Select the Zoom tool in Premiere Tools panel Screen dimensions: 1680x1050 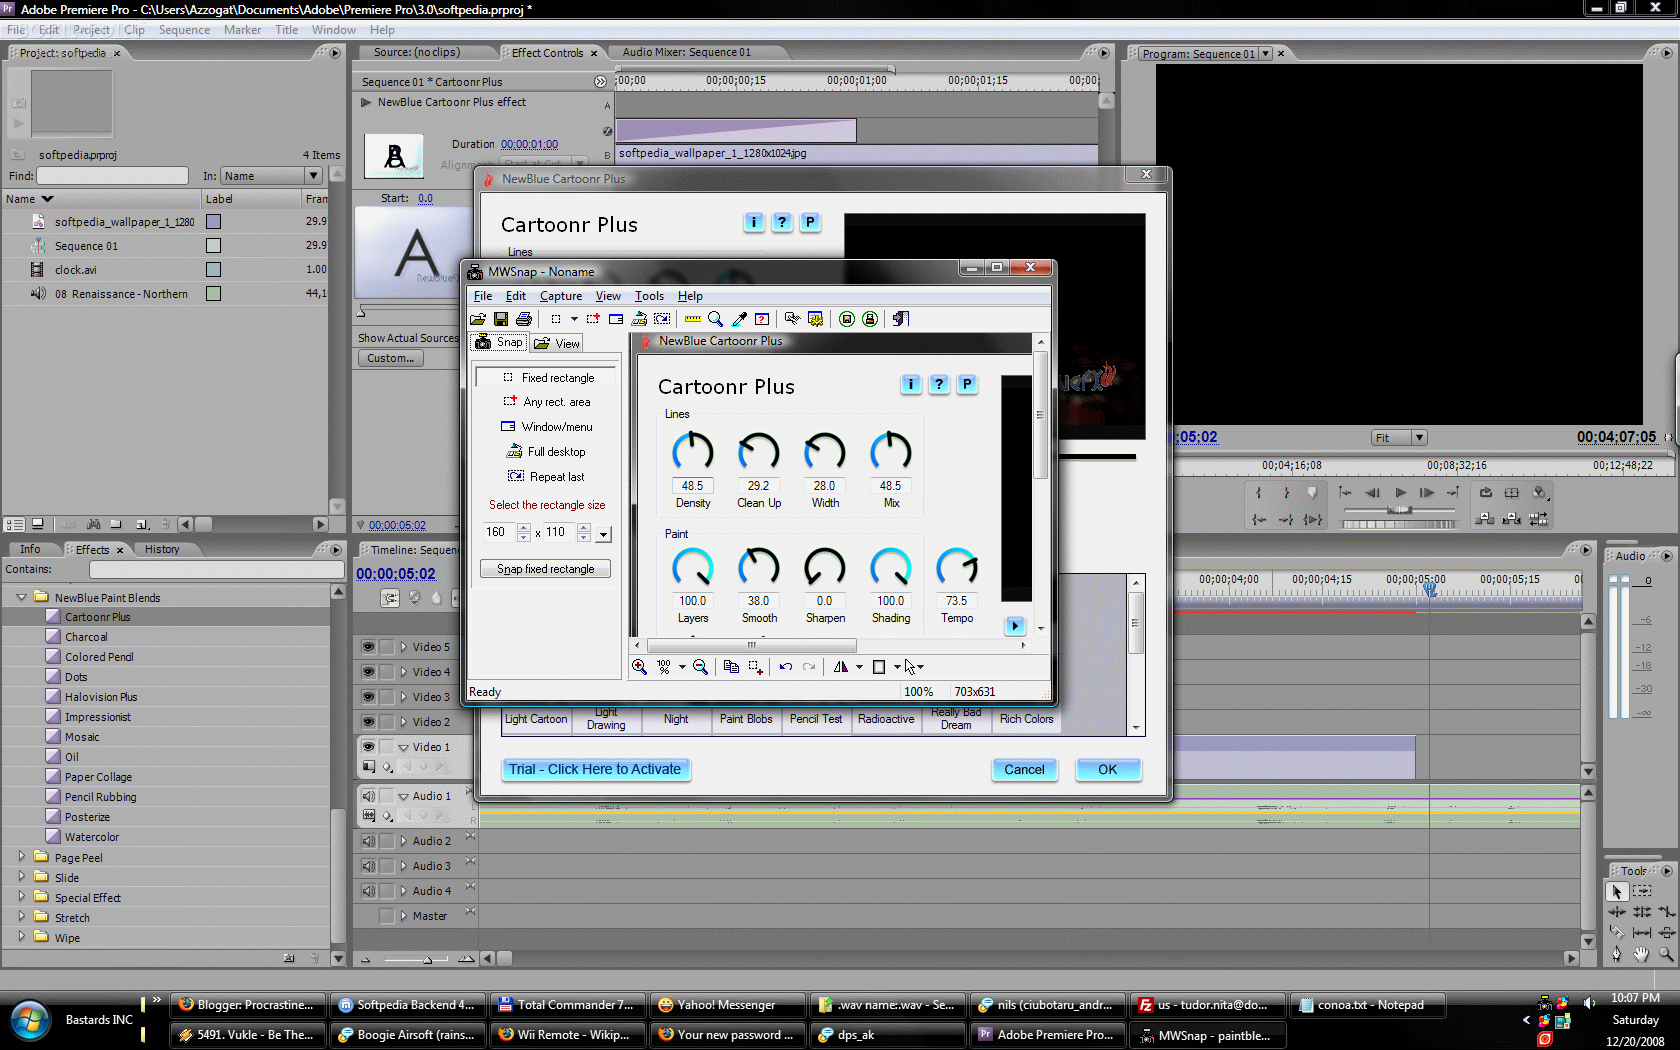[x=1666, y=955]
